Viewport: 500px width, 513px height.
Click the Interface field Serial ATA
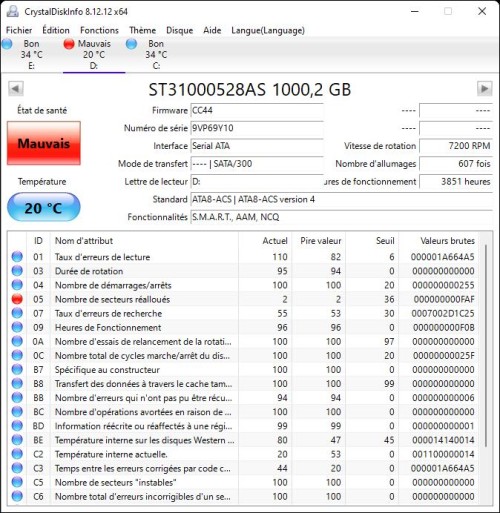tap(257, 146)
